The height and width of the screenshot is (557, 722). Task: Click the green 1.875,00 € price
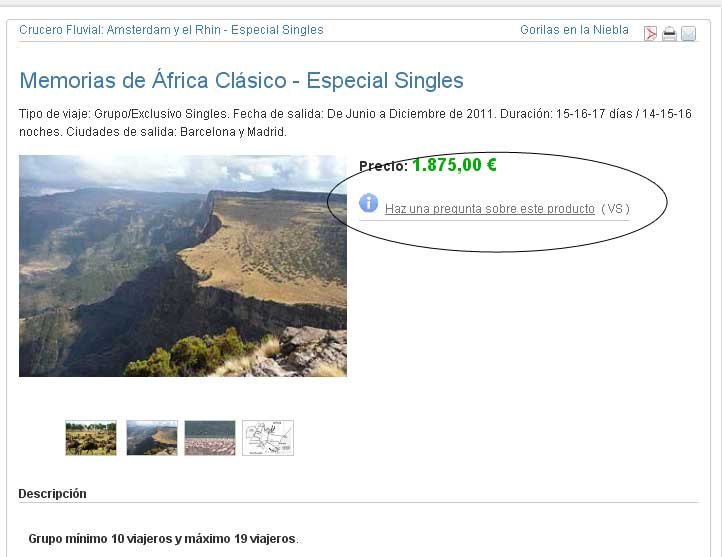[454, 165]
